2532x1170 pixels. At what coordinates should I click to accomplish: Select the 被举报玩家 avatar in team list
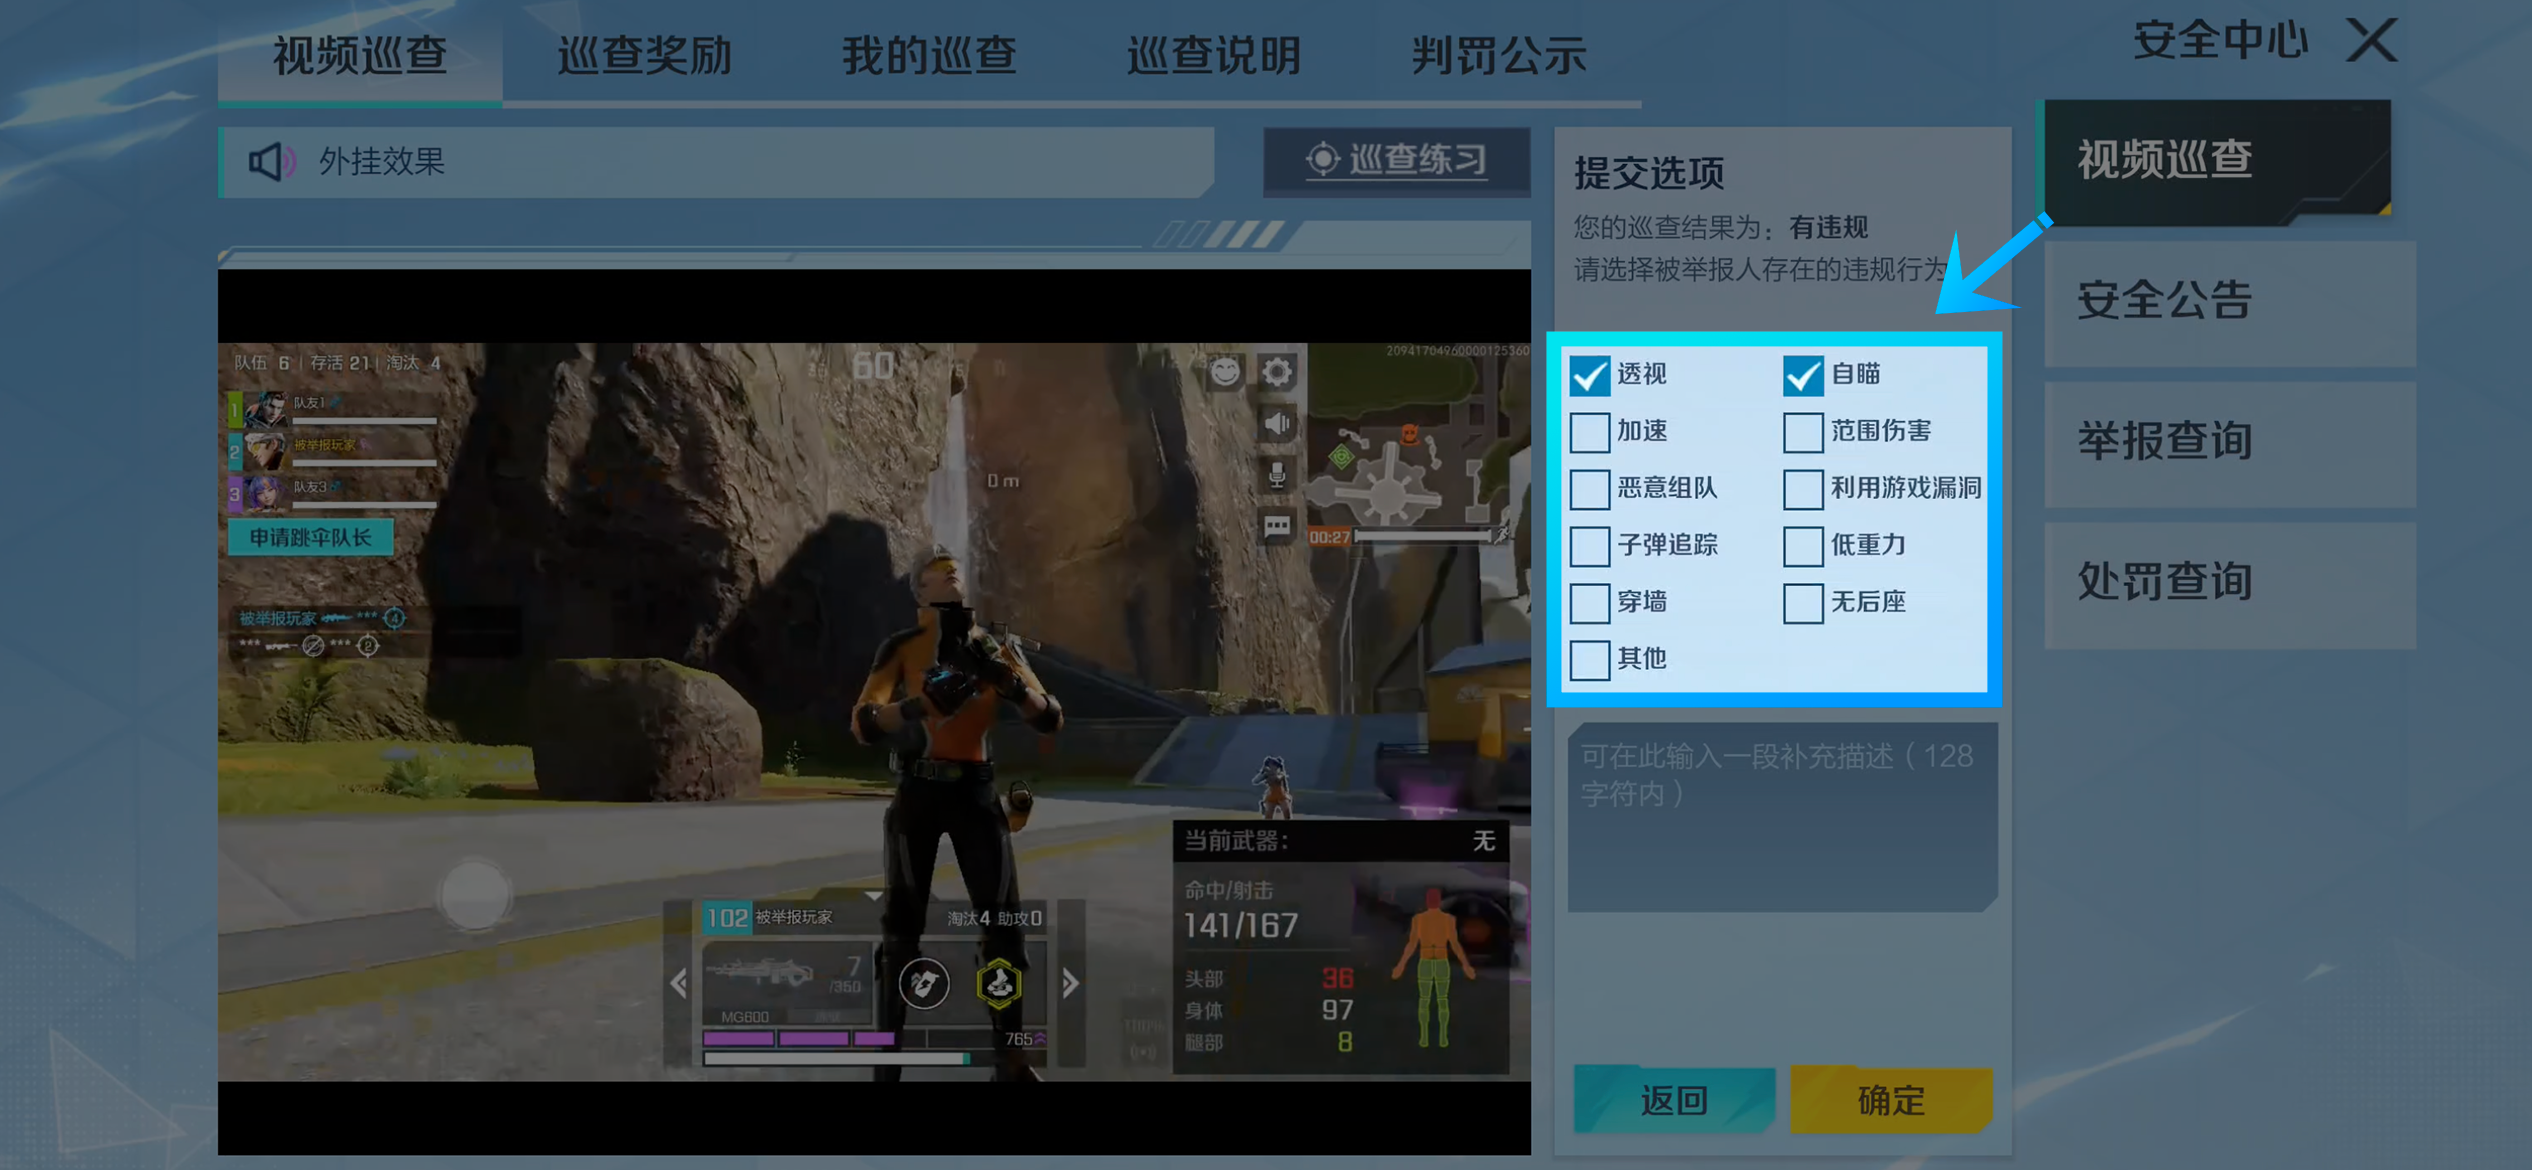coord(265,451)
